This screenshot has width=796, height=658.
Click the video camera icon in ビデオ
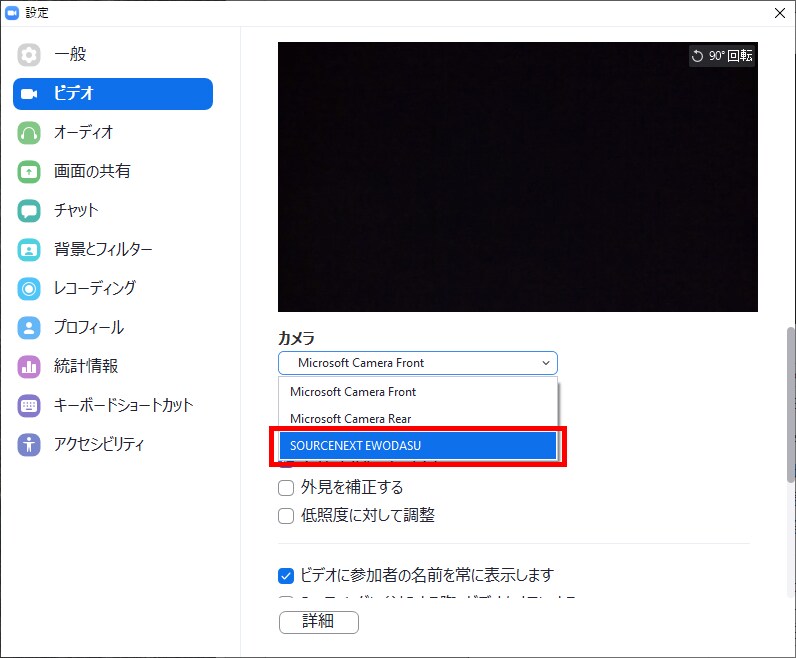pos(29,94)
